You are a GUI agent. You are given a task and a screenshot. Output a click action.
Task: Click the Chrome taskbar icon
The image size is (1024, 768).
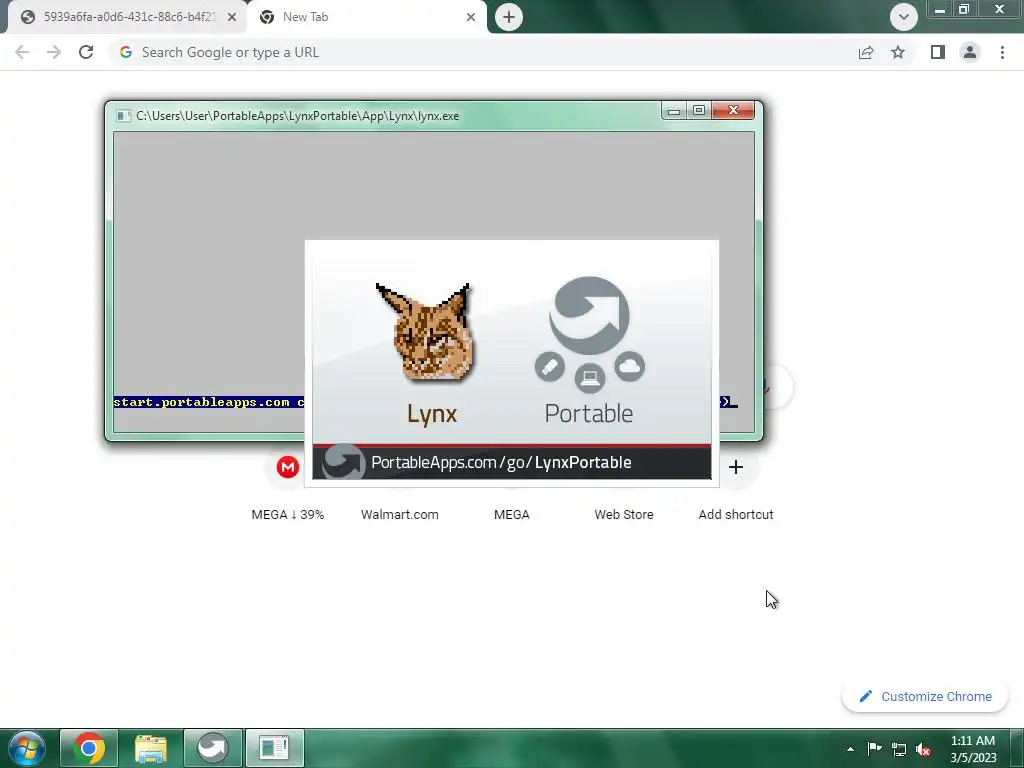[x=89, y=748]
